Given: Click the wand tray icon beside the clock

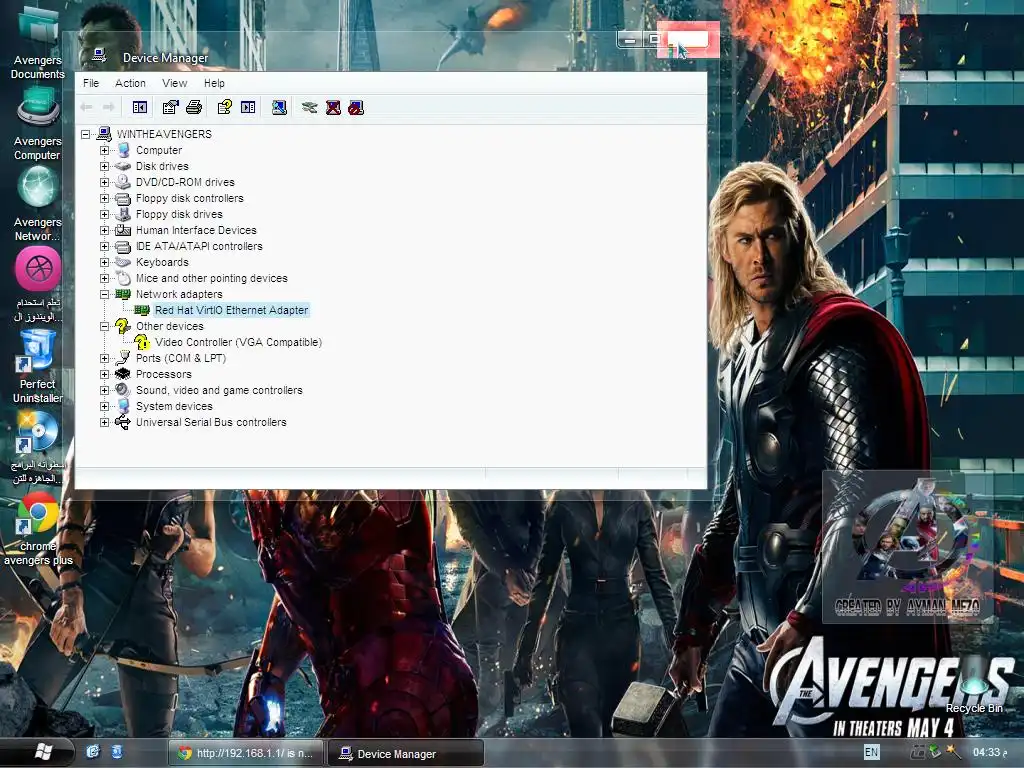Looking at the screenshot, I should point(953,752).
